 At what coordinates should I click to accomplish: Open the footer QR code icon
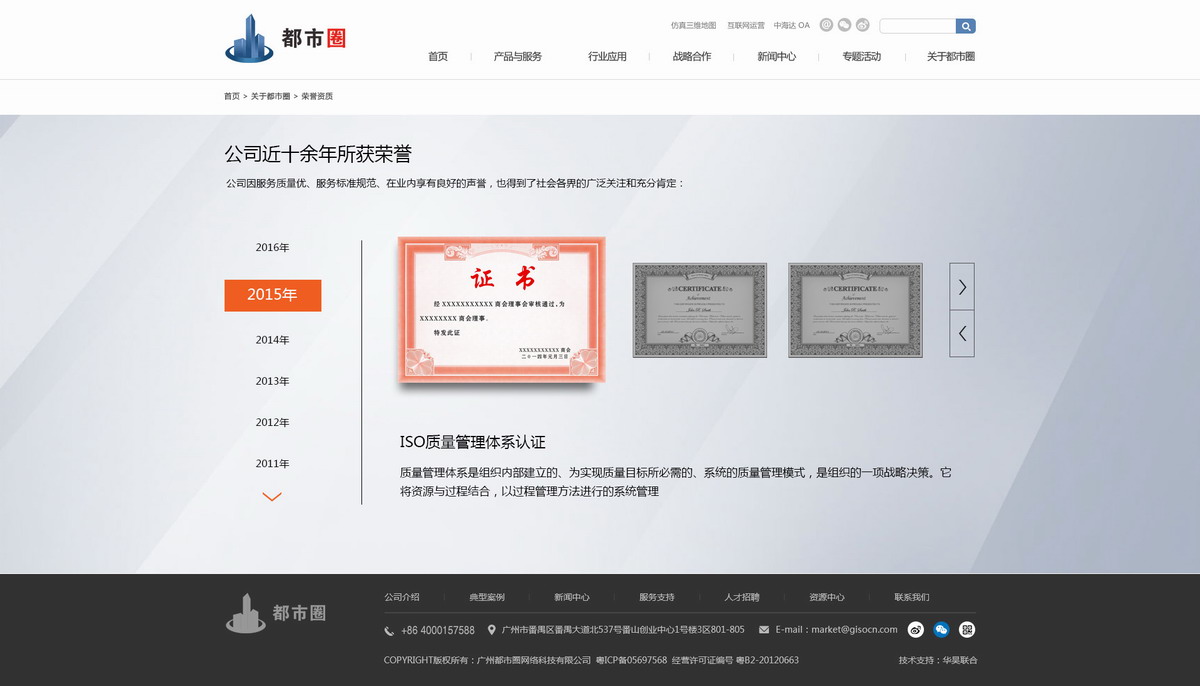point(966,629)
